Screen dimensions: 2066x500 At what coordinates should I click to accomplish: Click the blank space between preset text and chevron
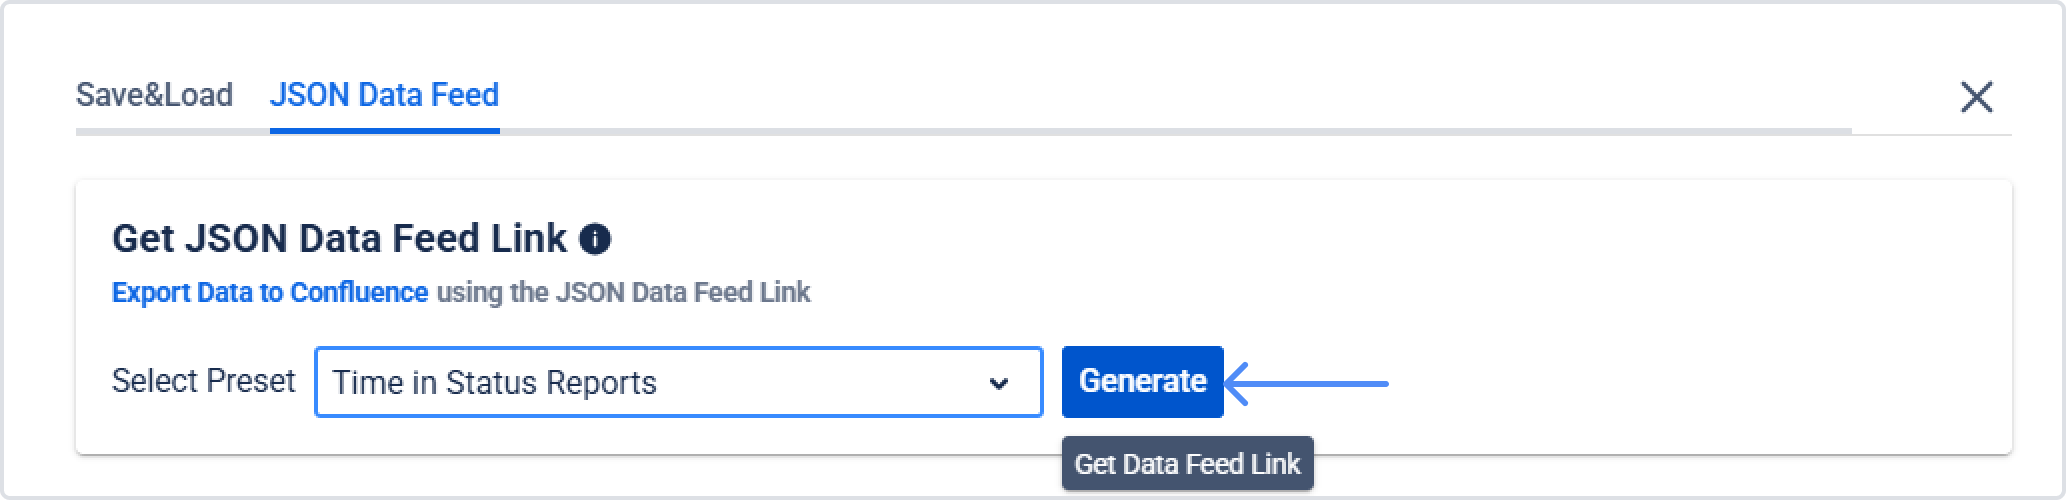(x=820, y=383)
